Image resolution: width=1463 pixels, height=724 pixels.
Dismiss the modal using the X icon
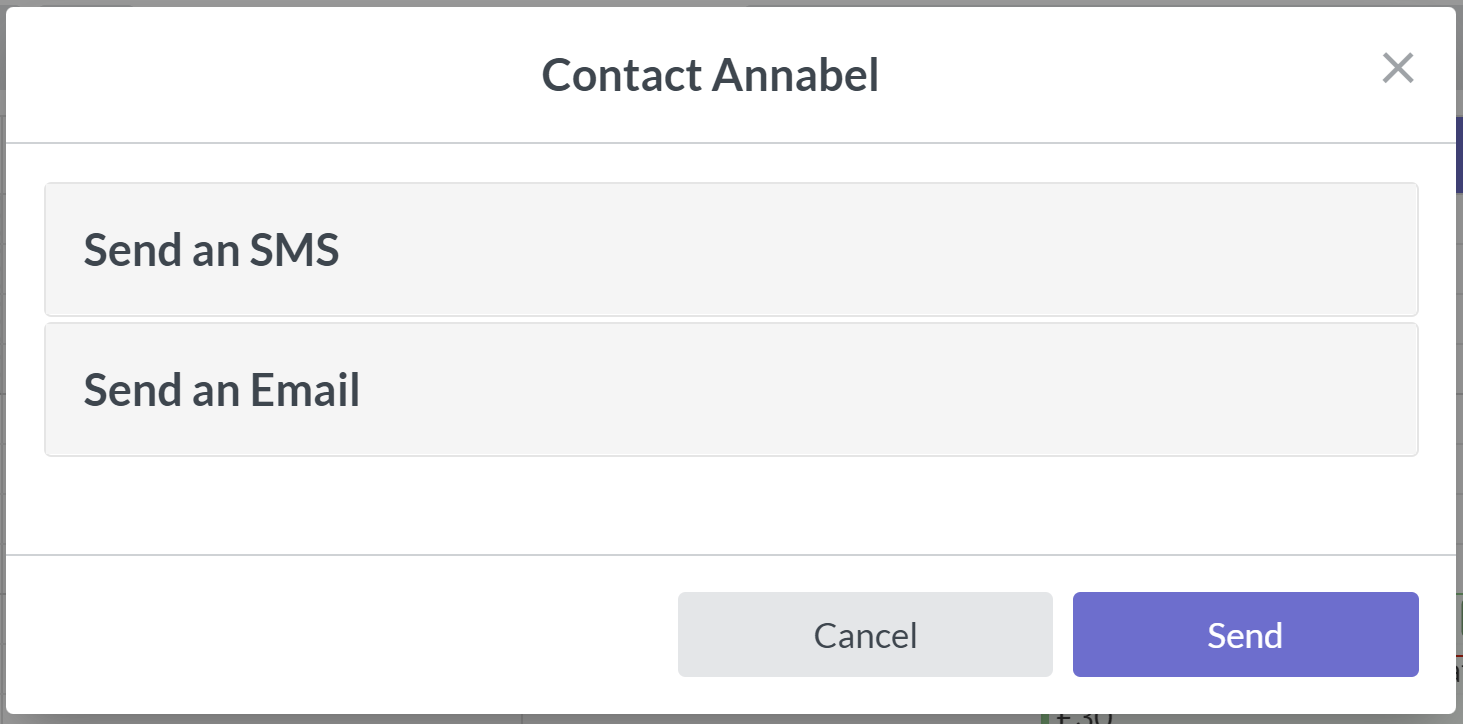pyautogui.click(x=1397, y=68)
